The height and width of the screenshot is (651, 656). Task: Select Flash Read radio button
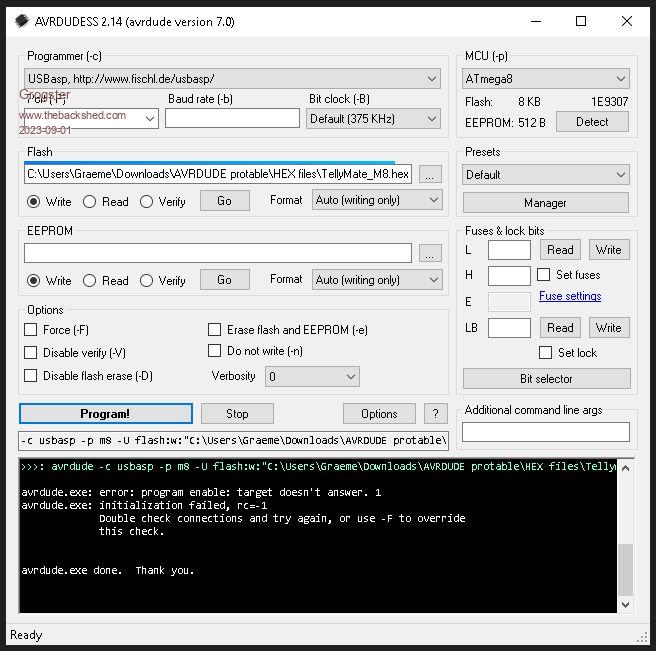point(90,201)
